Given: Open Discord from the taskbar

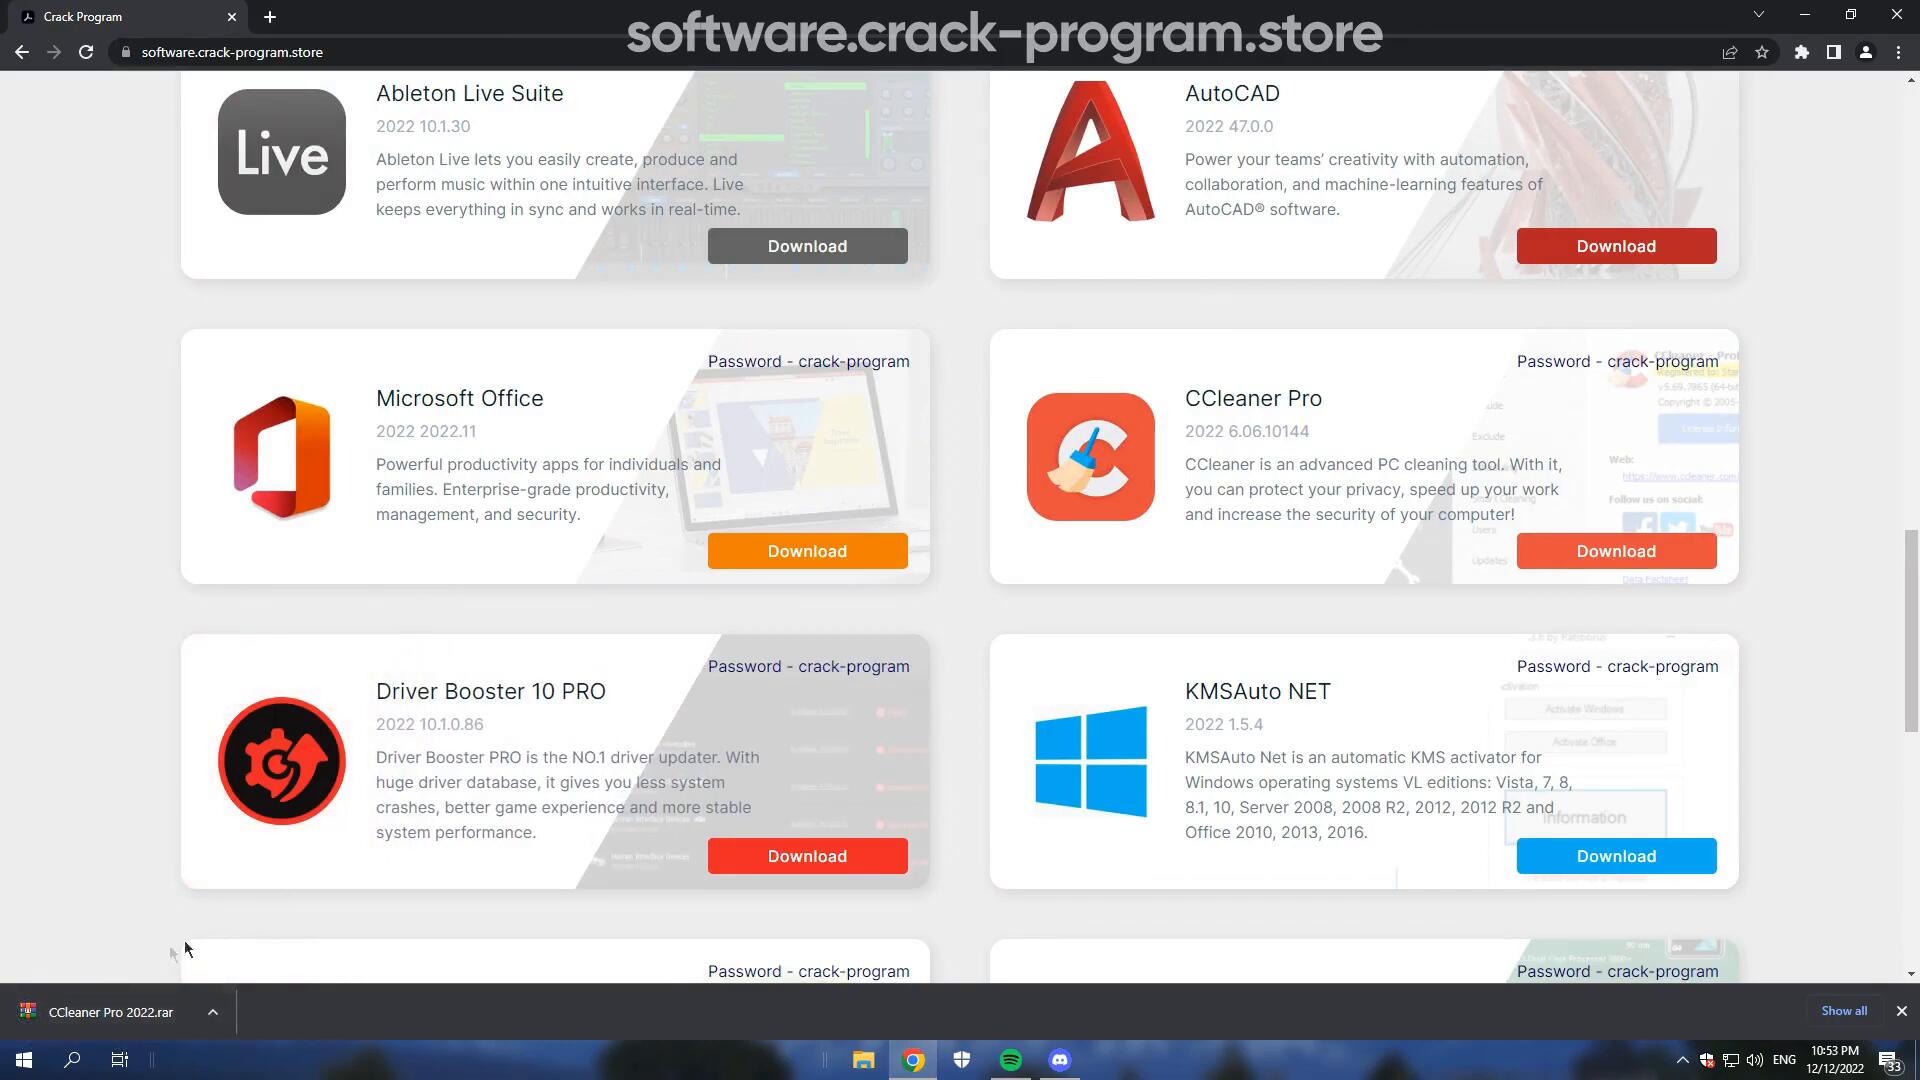Looking at the screenshot, I should 1060,1060.
